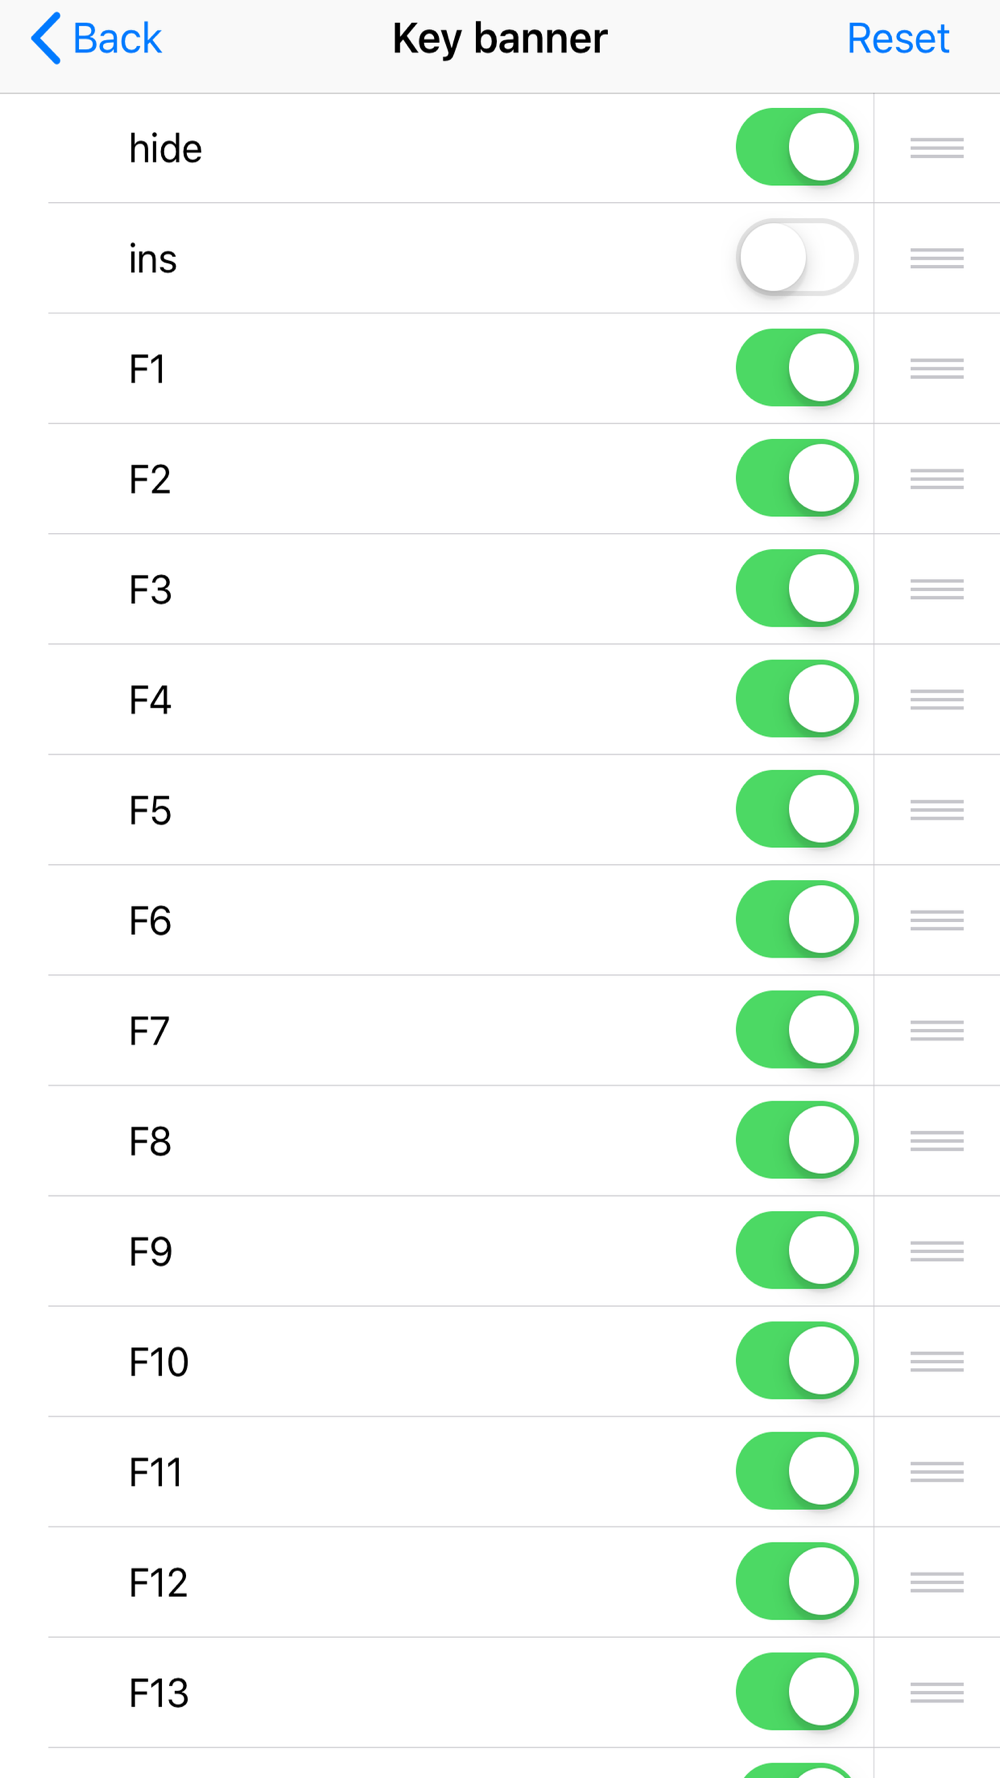Image resolution: width=1000 pixels, height=1778 pixels.
Task: Tap the reorder handle beside F13
Action: tap(937, 1692)
